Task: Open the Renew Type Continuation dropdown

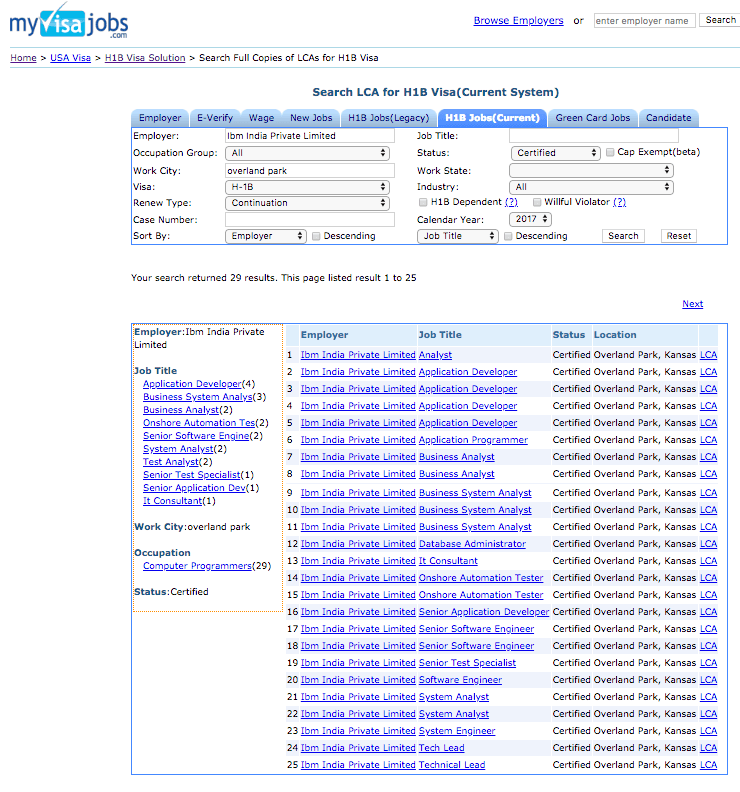Action: (307, 203)
